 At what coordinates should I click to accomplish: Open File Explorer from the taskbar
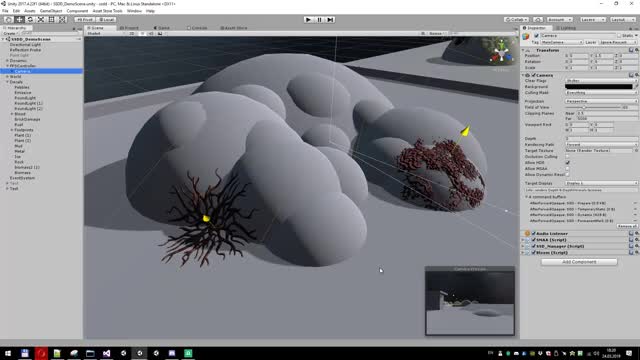pyautogui.click(x=90, y=353)
